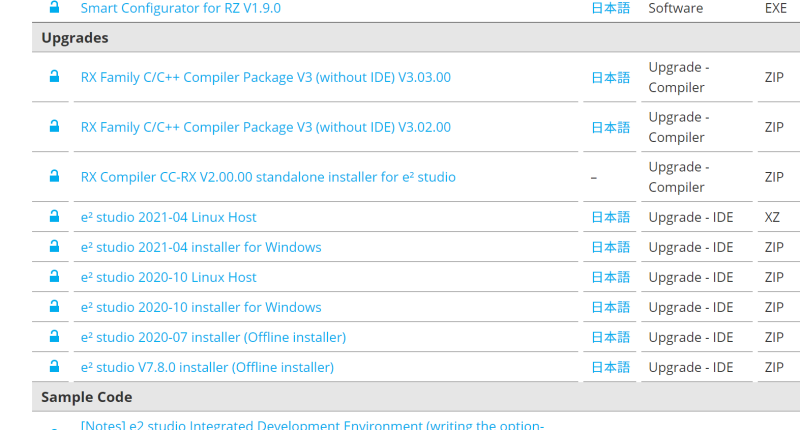Open Smart Configurator for RZ V1.9.0 link
Viewport: 800px width, 430px height.
pyautogui.click(x=180, y=8)
